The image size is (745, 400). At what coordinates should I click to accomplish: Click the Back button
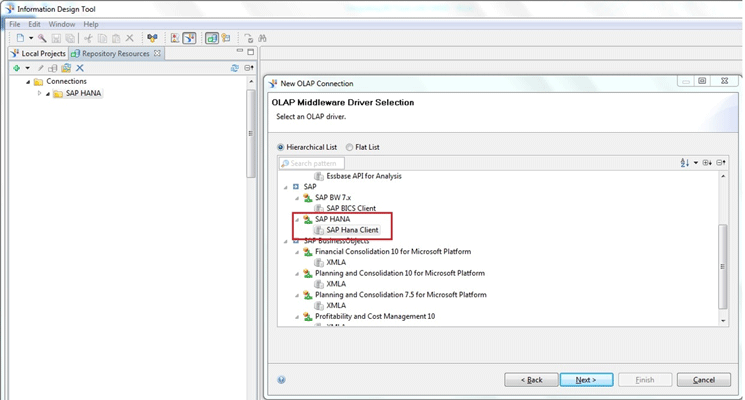click(x=531, y=380)
